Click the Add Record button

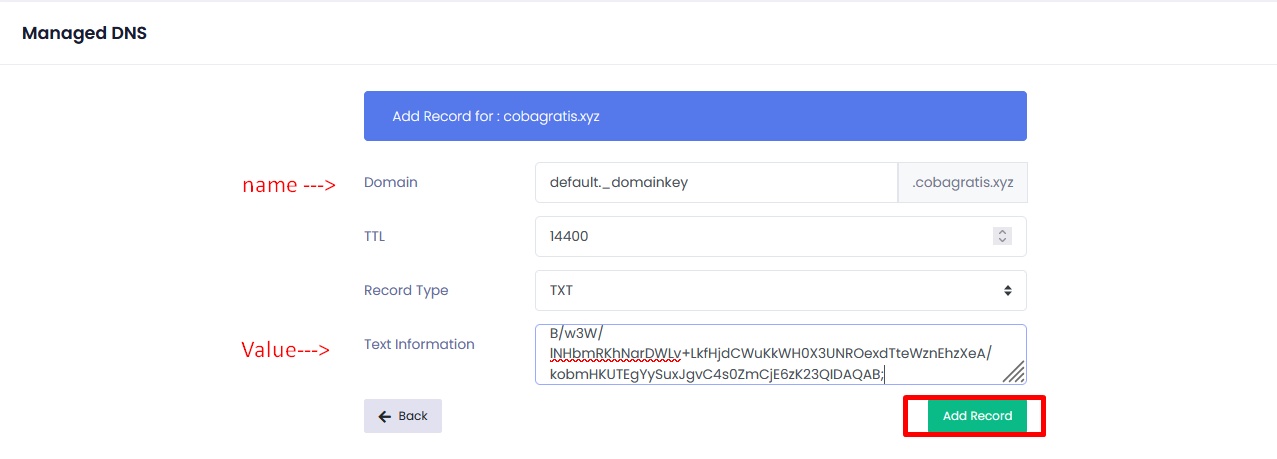click(x=977, y=416)
